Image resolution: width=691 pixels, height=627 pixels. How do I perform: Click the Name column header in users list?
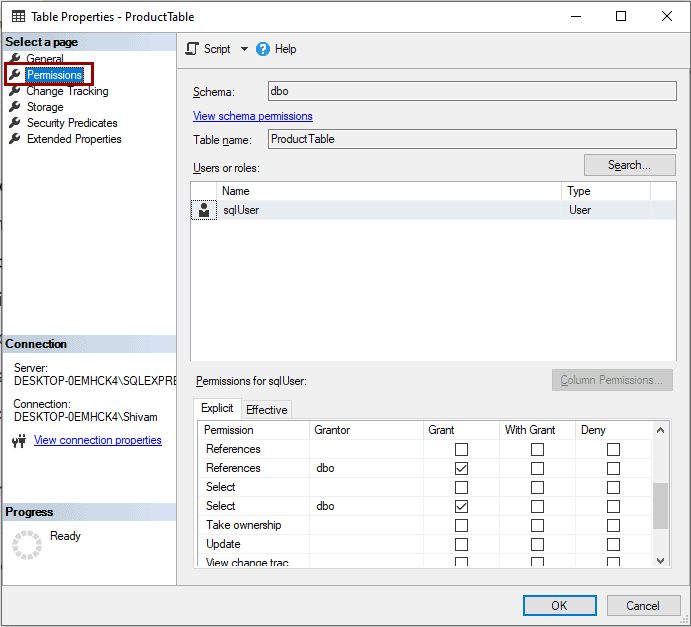tap(389, 191)
